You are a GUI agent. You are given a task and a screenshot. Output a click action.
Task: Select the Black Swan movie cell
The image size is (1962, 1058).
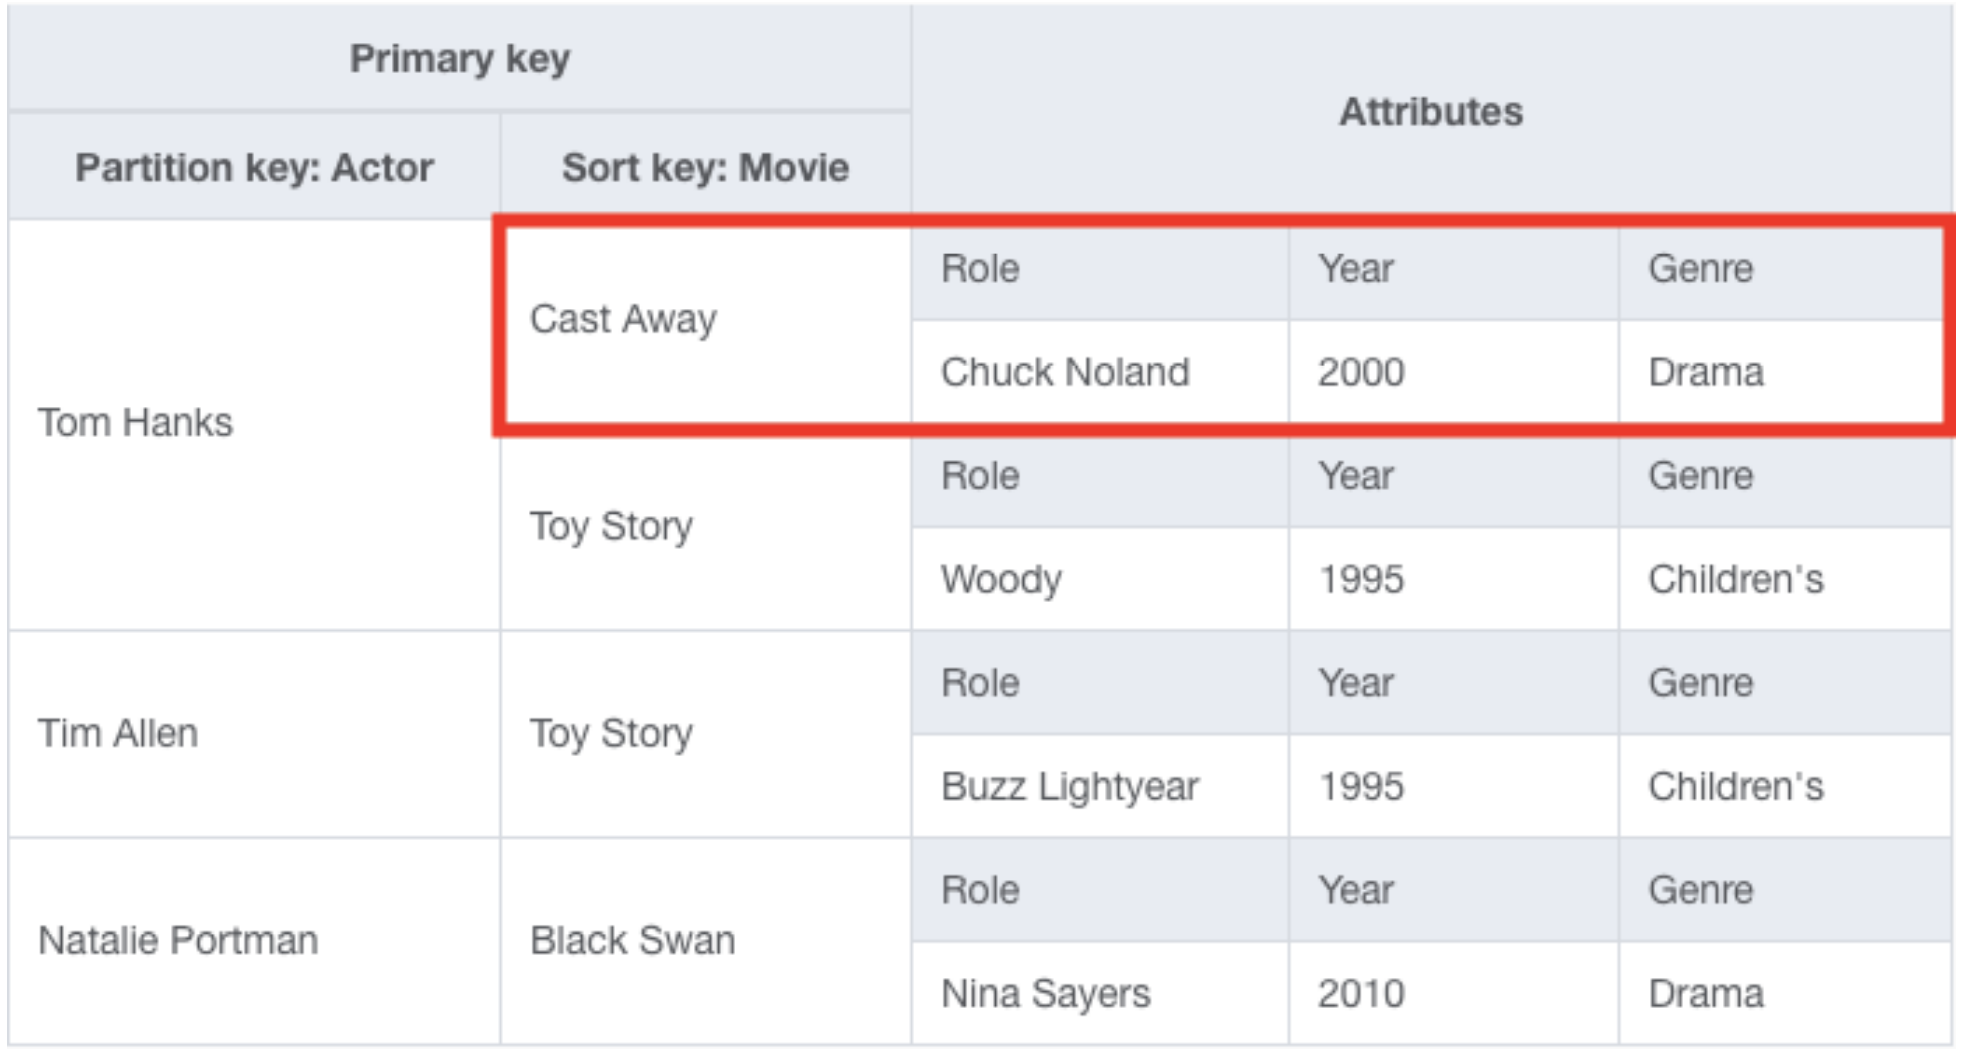coord(706,941)
